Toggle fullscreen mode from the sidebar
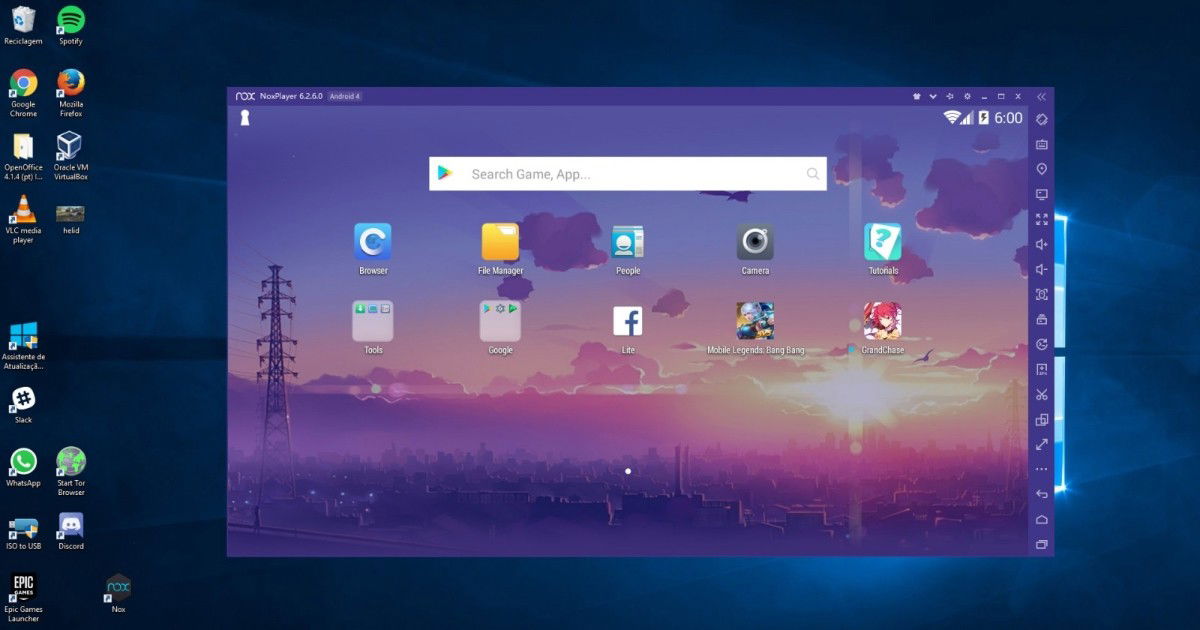 [x=1041, y=219]
